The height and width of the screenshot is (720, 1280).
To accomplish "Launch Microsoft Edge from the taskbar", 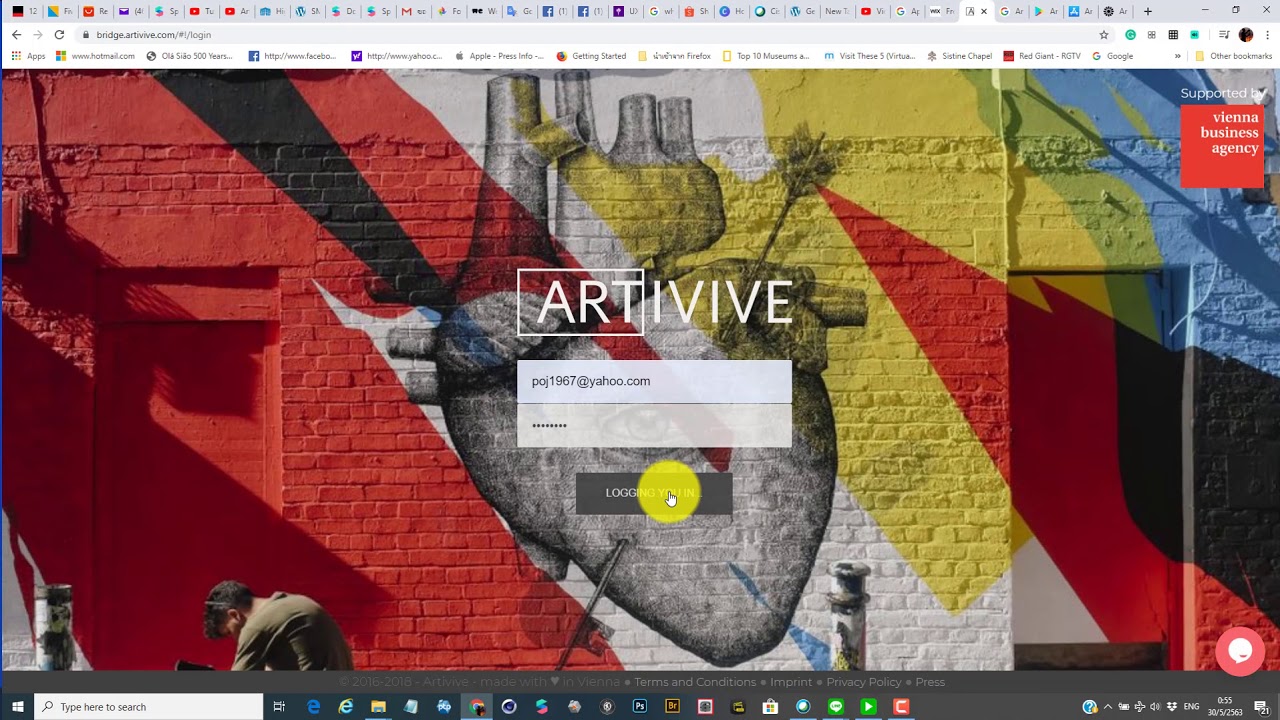I will 314,707.
